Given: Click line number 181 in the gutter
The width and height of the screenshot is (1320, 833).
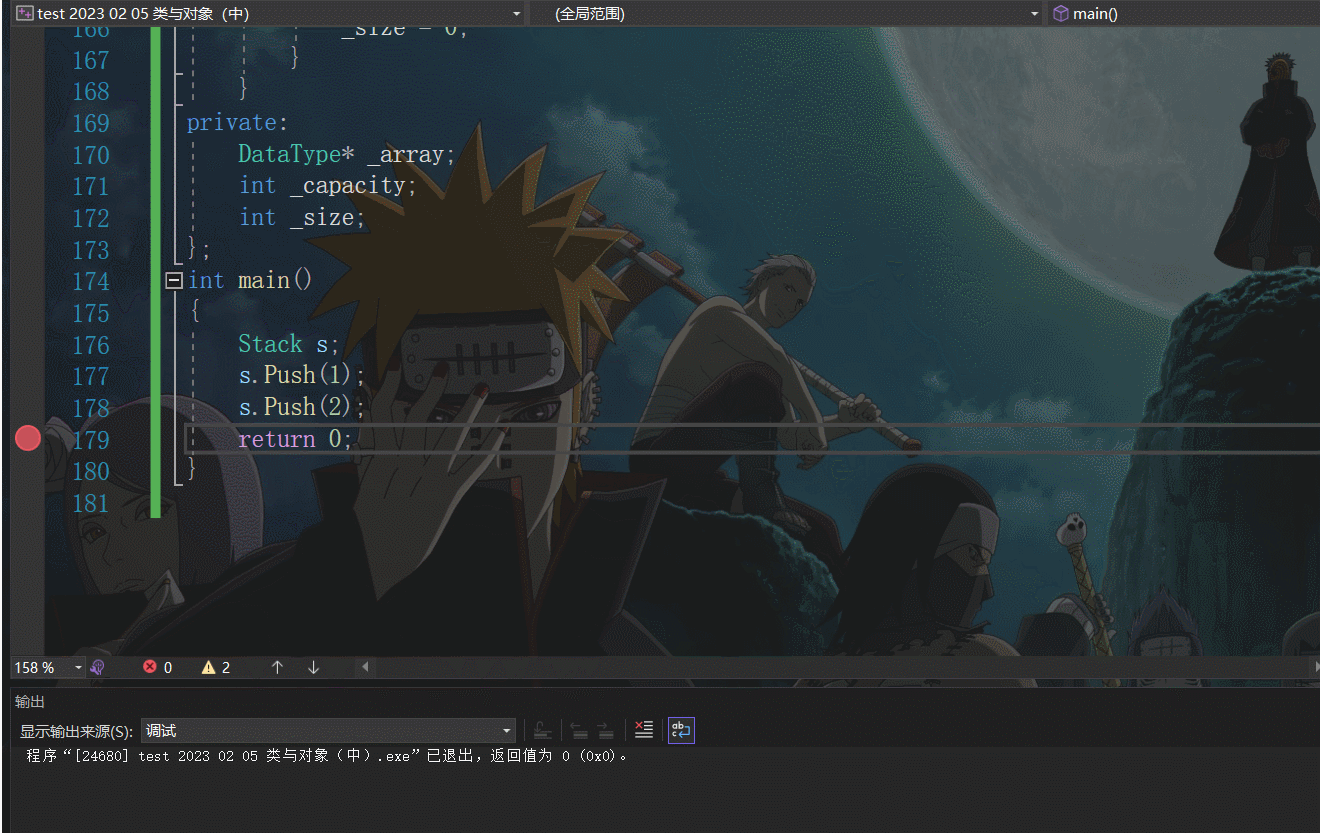Looking at the screenshot, I should [x=90, y=503].
